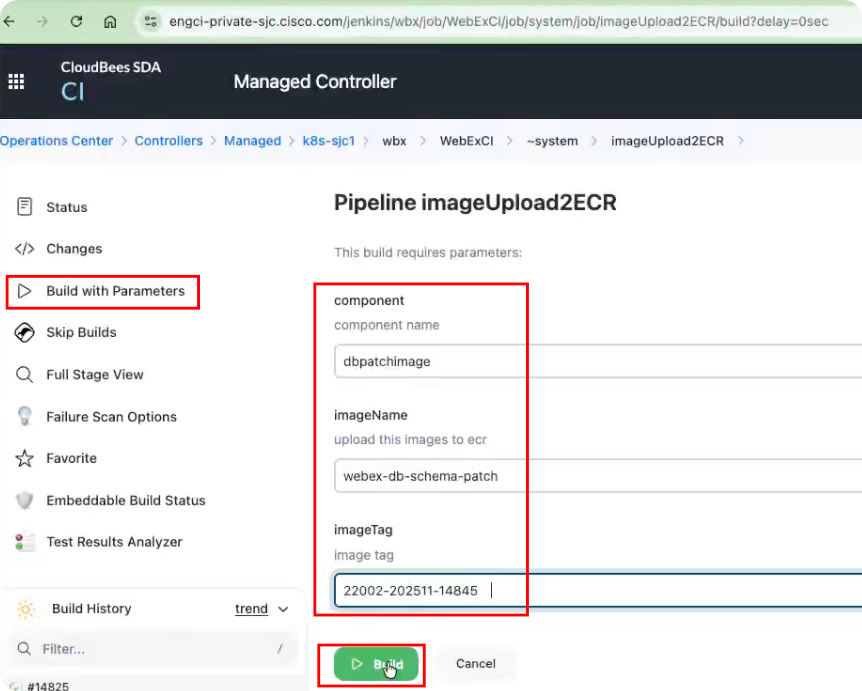
Task: Click the Cancel button
Action: pos(476,664)
